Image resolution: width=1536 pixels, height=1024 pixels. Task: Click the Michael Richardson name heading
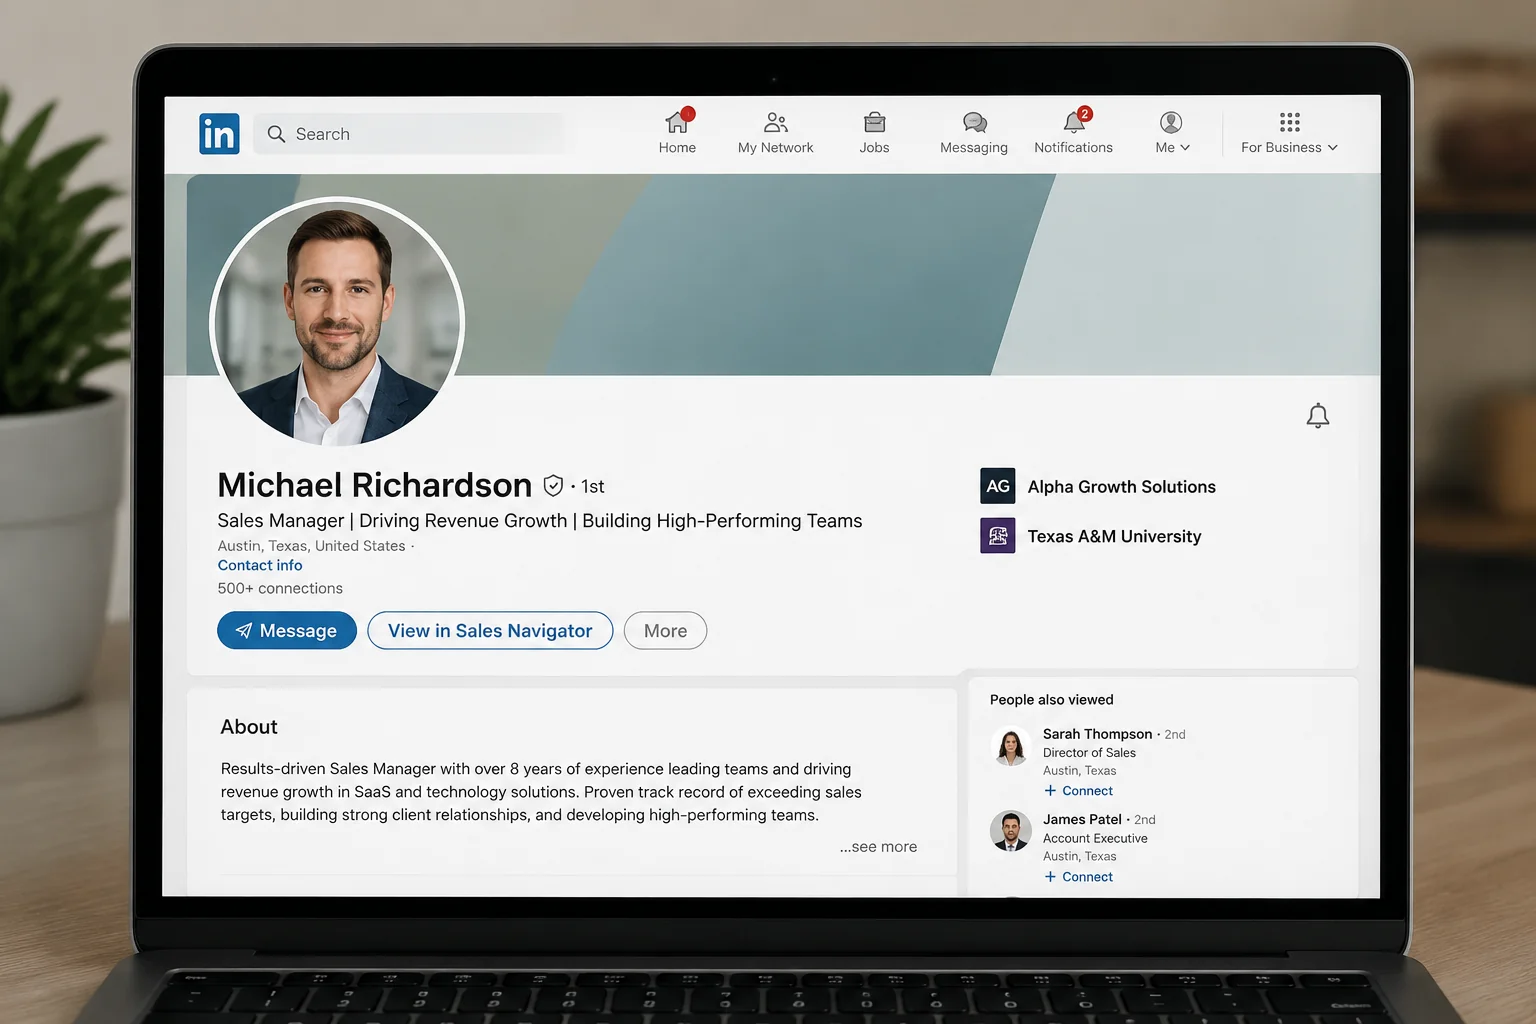click(375, 485)
